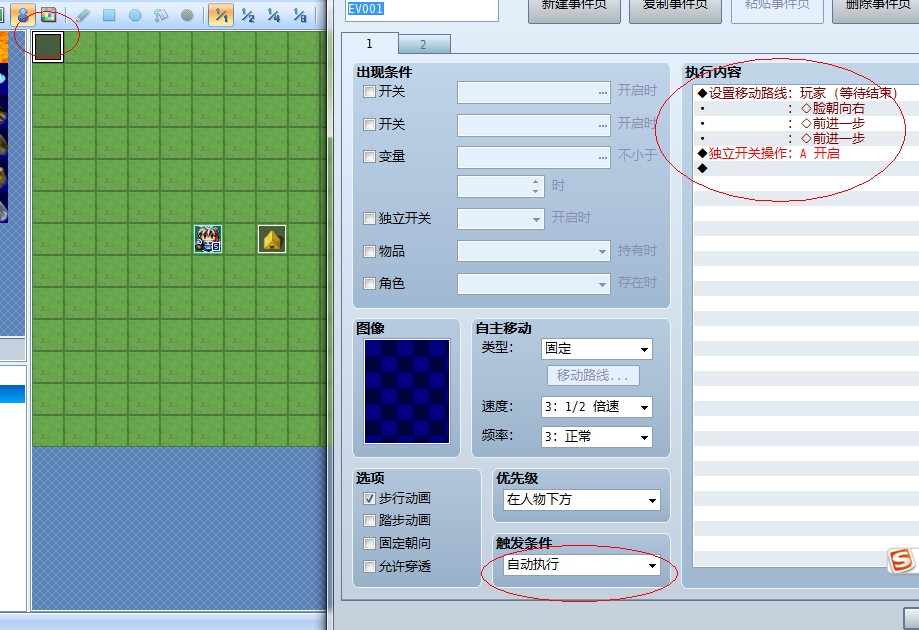Viewport: 919px width, 630px height.
Task: Set map zoom to 1/8 scale
Action: click(x=299, y=15)
